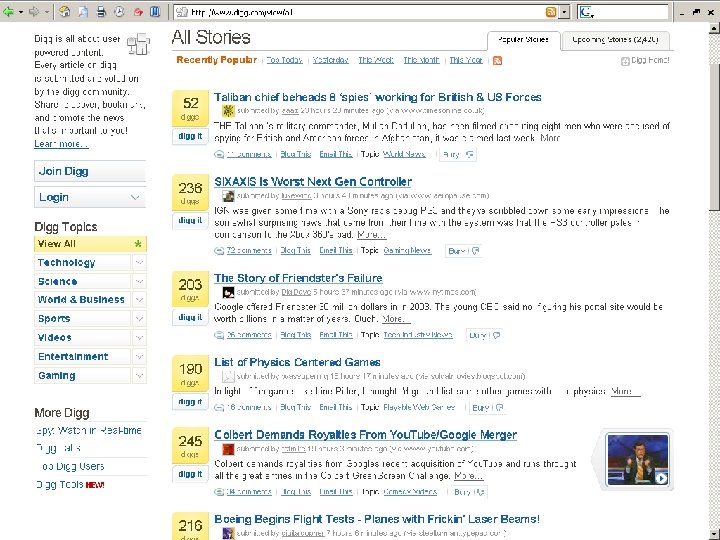Click the RSS feed icon beside This Year

click(497, 61)
